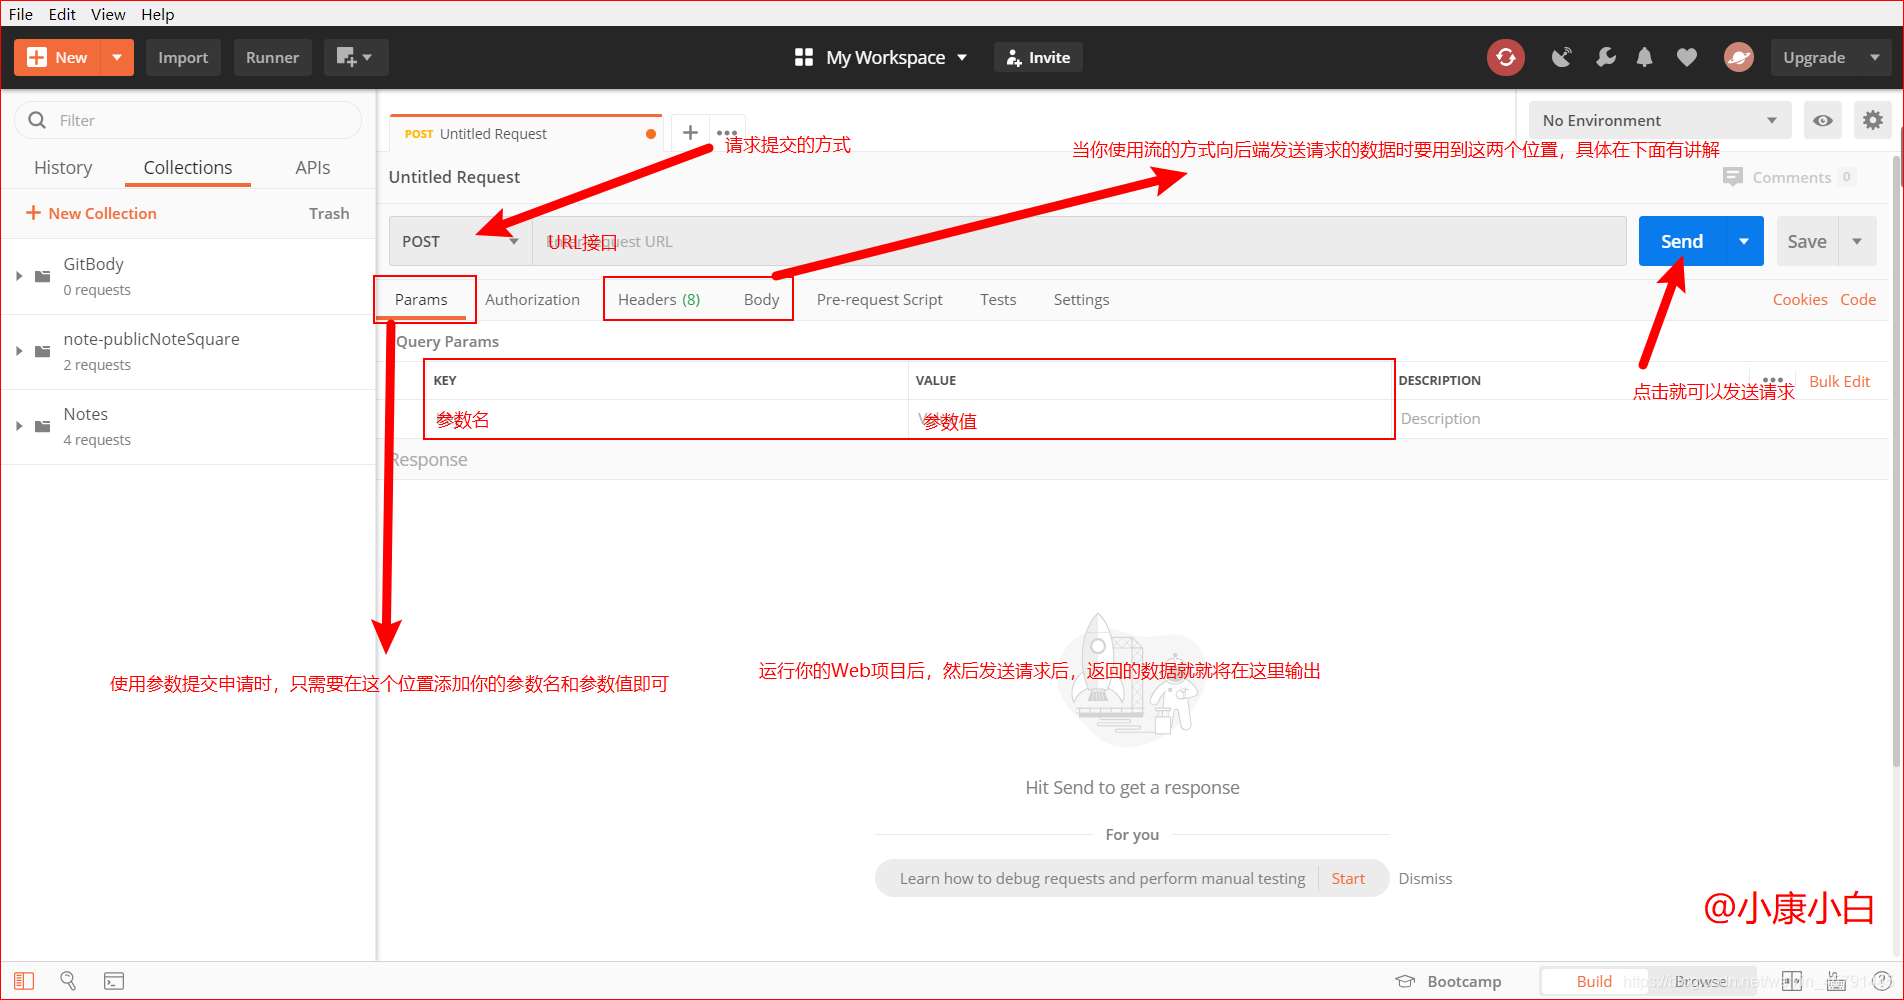
Task: Open the tab options ellipsis
Action: (x=727, y=132)
